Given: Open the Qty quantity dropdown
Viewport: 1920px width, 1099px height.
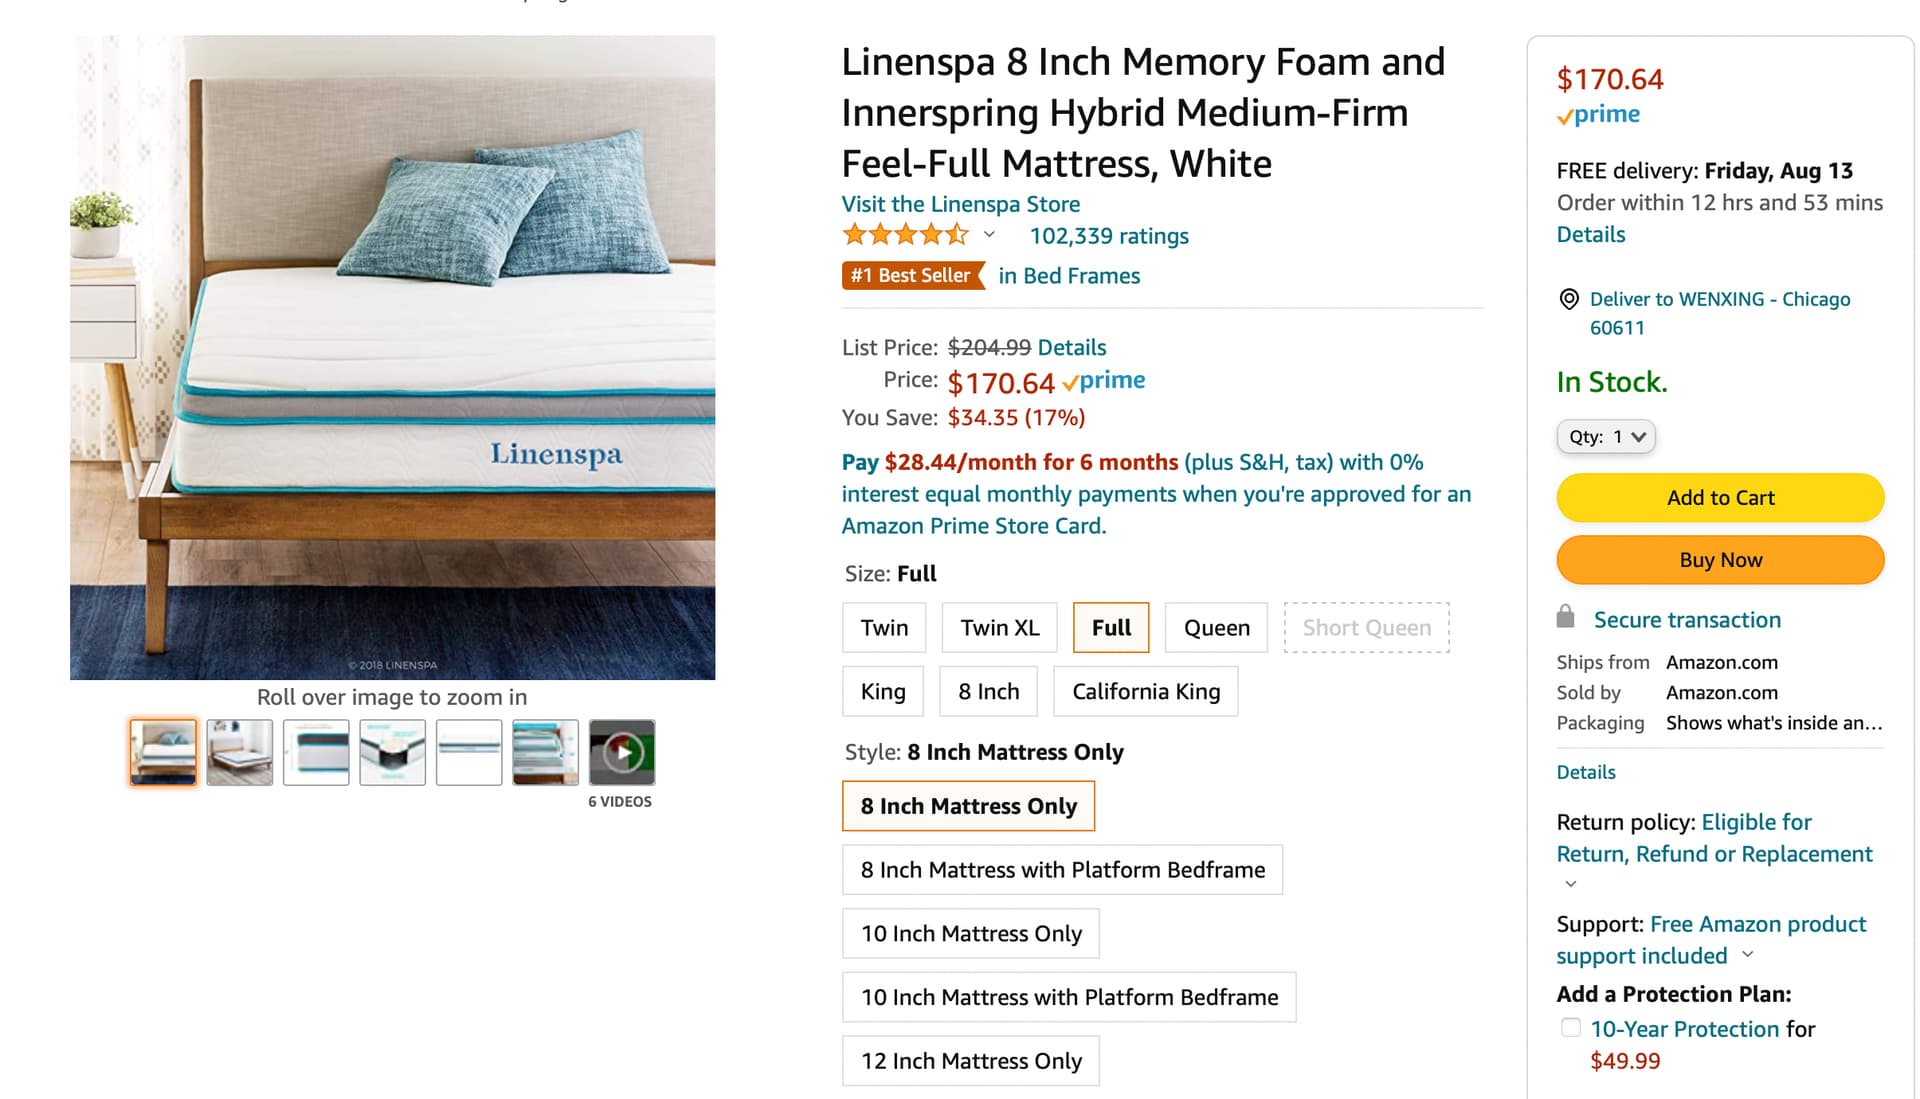Looking at the screenshot, I should click(x=1606, y=437).
